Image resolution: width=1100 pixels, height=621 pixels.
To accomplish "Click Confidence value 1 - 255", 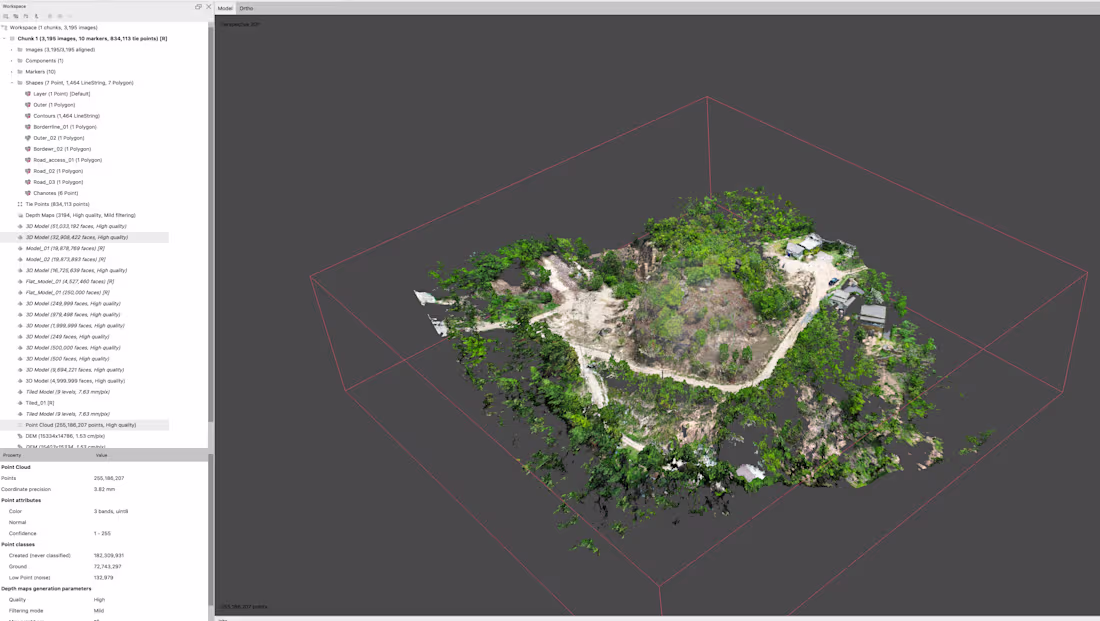I will [x=102, y=533].
